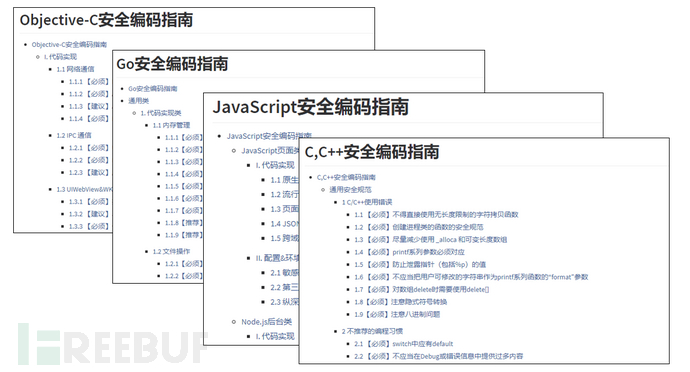Click 1.9 注意八进制问题 link

pyautogui.click(x=397, y=314)
